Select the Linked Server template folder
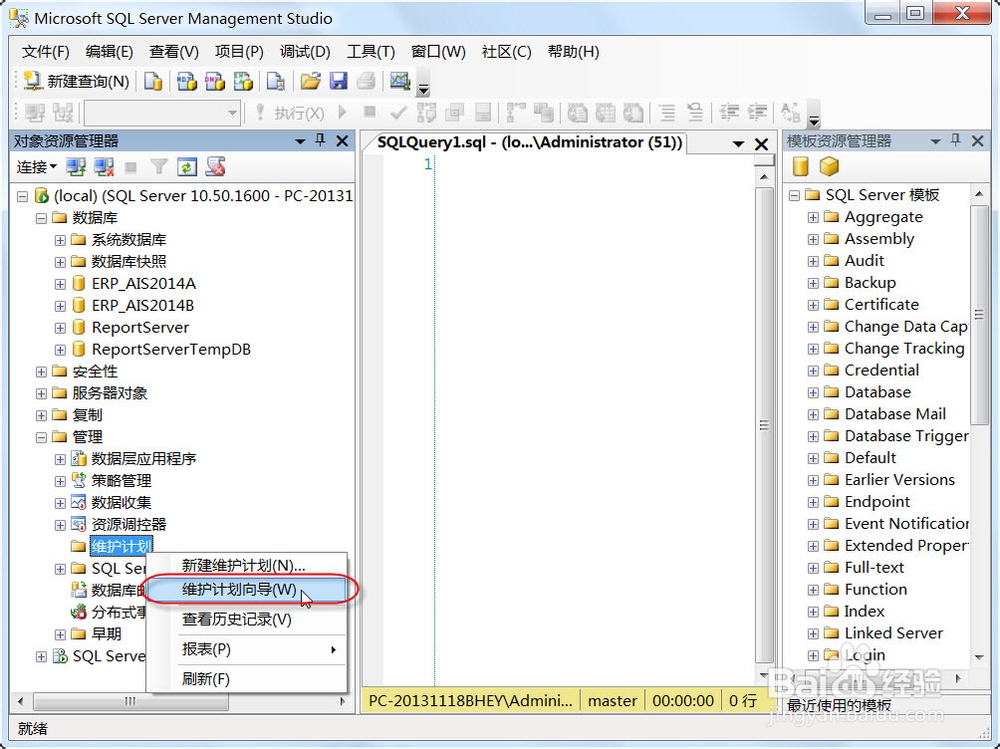The width and height of the screenshot is (1000, 749). tap(893, 634)
